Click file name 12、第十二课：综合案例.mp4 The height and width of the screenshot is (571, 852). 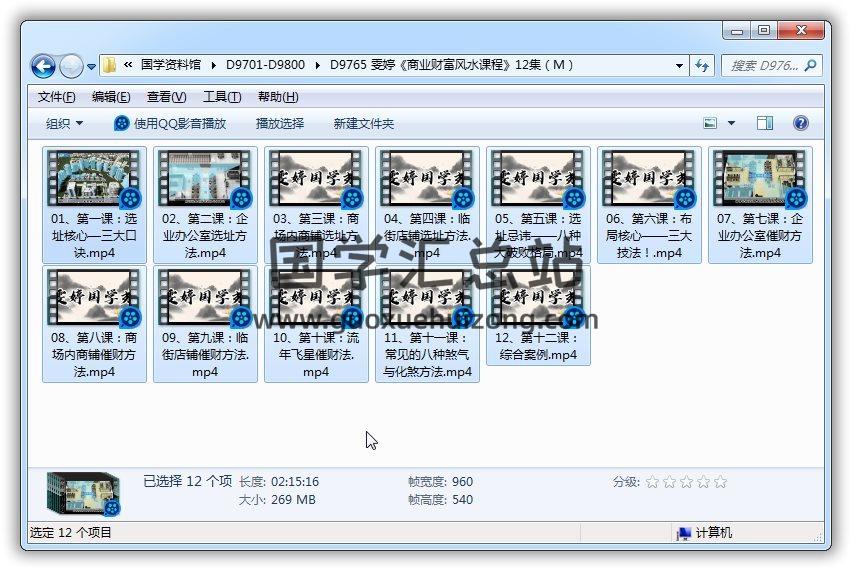tap(538, 346)
